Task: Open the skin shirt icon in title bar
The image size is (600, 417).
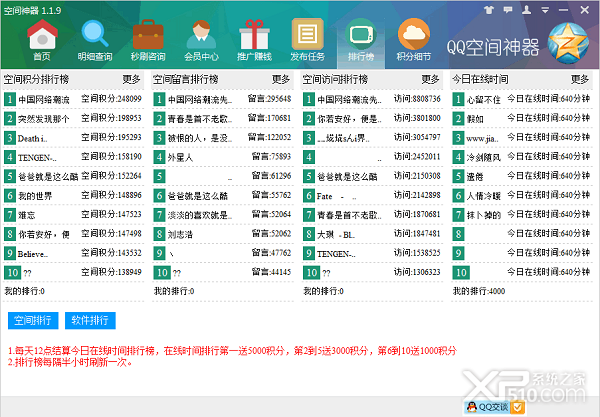Action: click(489, 10)
